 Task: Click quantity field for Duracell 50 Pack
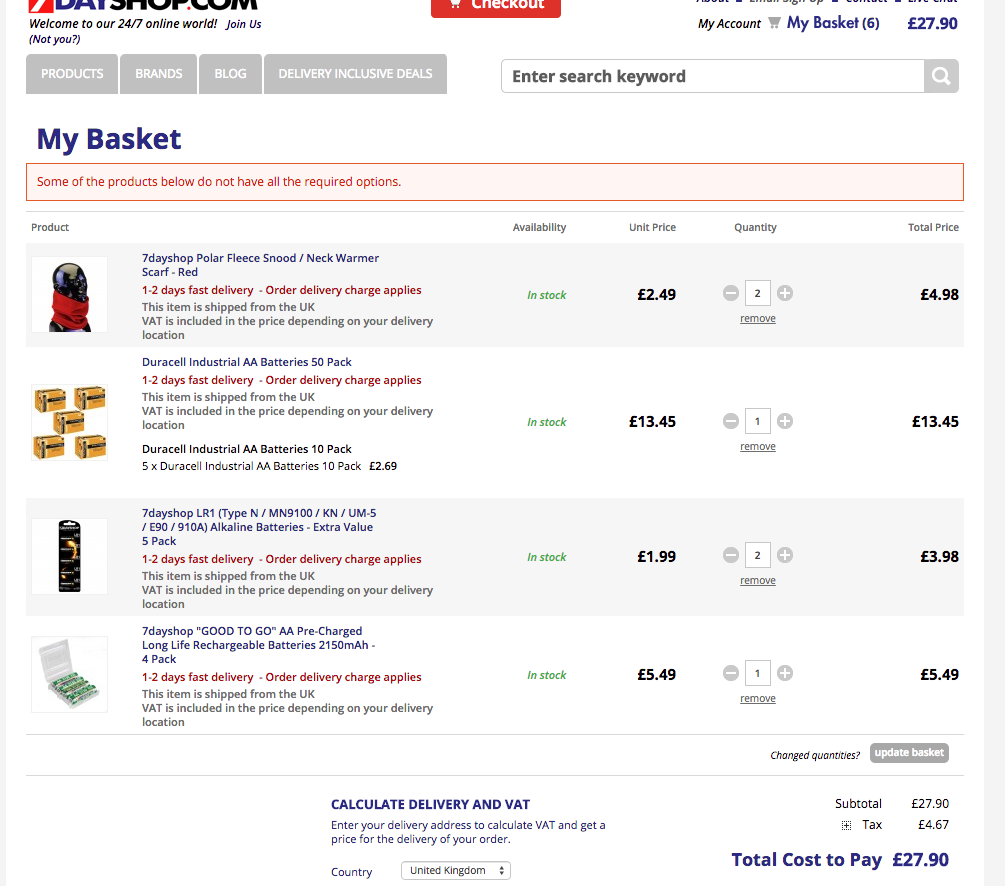(x=758, y=421)
